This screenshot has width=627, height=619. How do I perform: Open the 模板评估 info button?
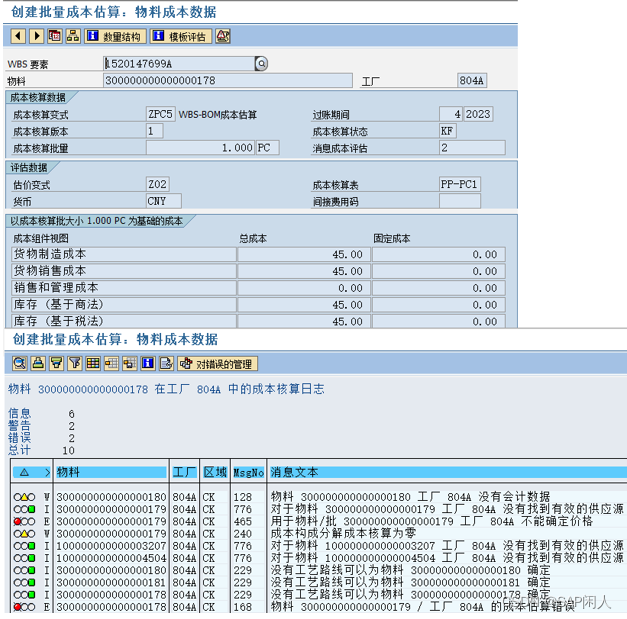(181, 36)
